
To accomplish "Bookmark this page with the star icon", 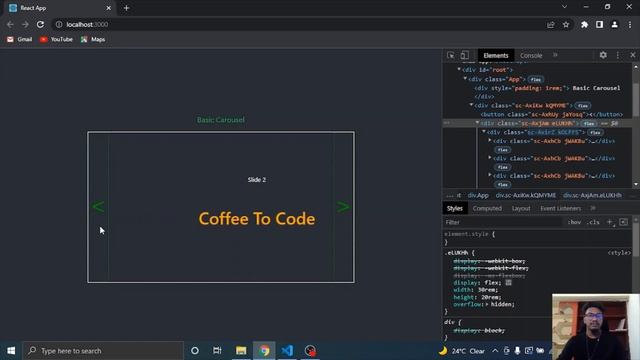I will pos(566,24).
